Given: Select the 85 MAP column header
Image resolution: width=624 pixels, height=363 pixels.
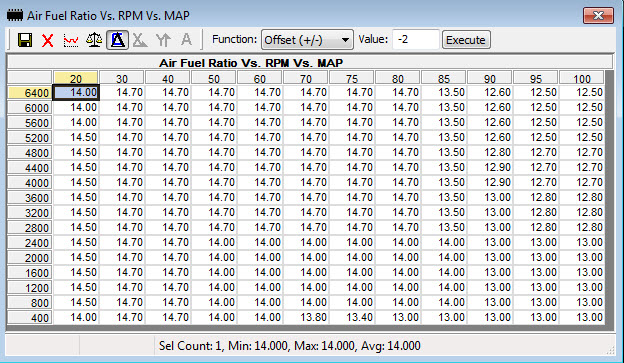Looking at the screenshot, I should tap(443, 78).
